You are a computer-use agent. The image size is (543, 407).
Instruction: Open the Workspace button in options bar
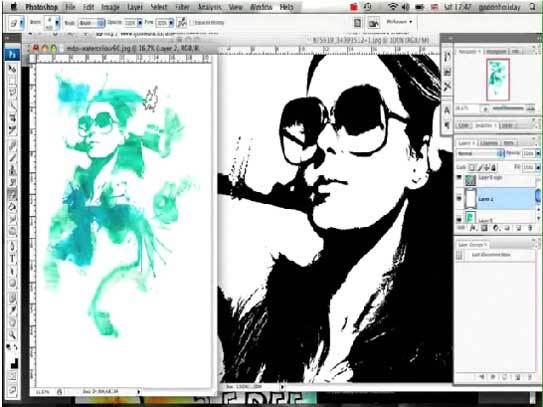click(399, 22)
